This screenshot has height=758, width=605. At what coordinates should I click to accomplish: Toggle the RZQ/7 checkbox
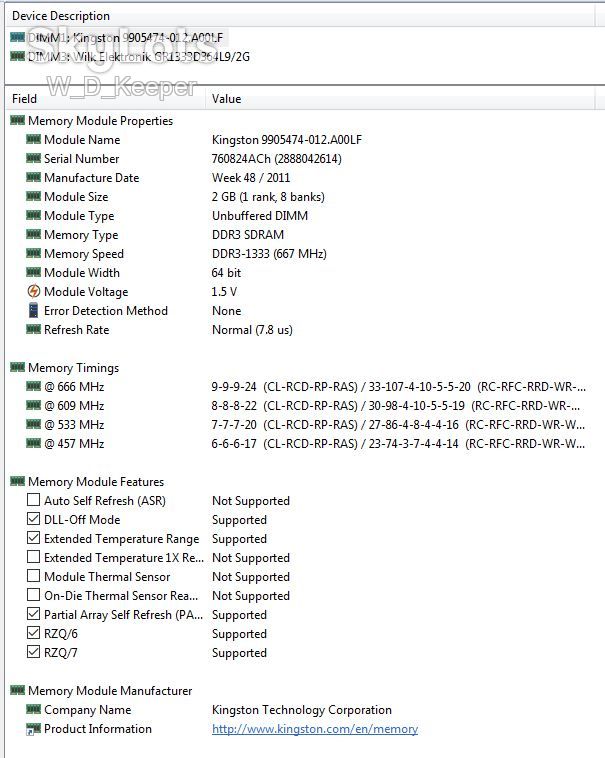(33, 651)
